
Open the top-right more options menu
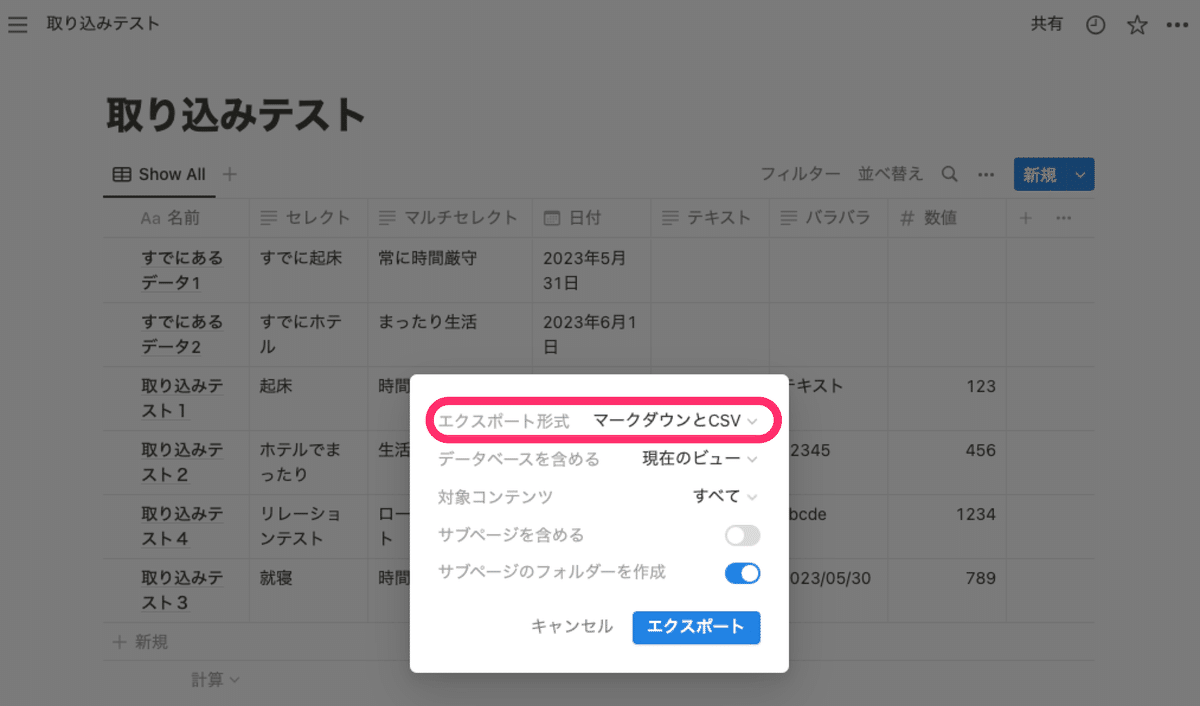(x=1177, y=24)
